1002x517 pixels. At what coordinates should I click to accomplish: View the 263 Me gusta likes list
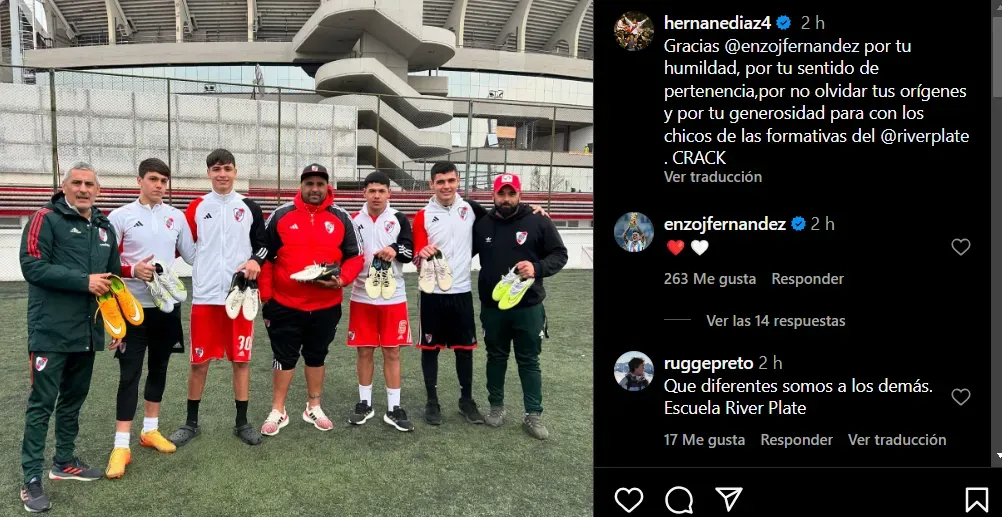pyautogui.click(x=709, y=279)
